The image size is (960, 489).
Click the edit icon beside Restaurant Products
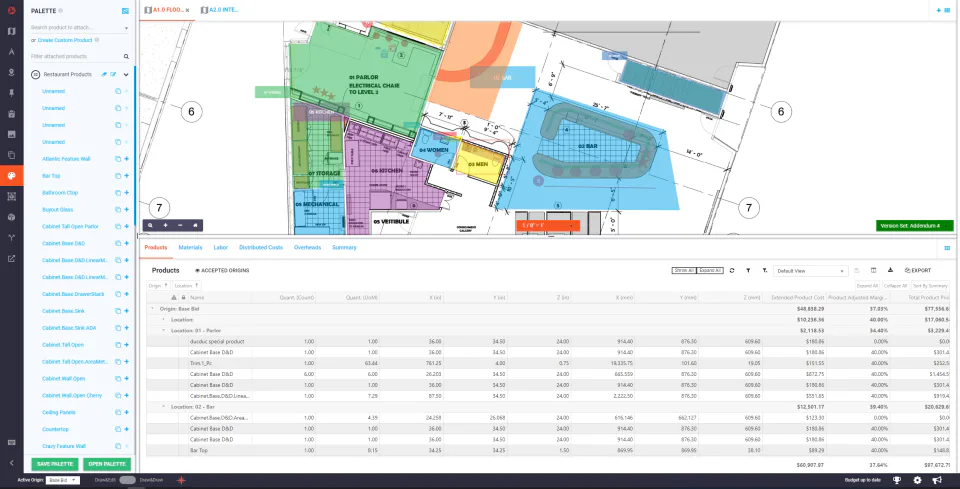tap(113, 74)
